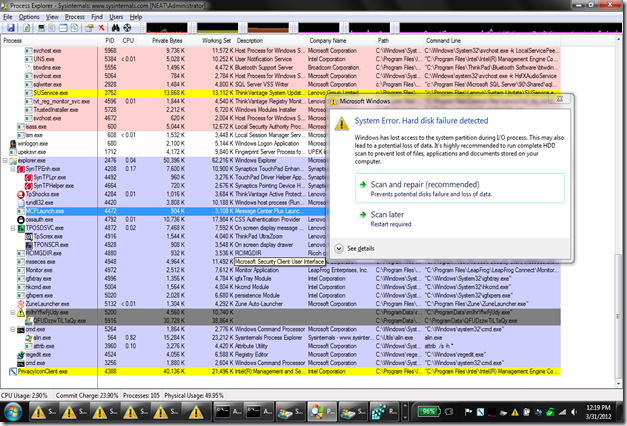Collapse the SynTPEnh.exe child processes
Screen dimensions: 627x426
pos(12,170)
